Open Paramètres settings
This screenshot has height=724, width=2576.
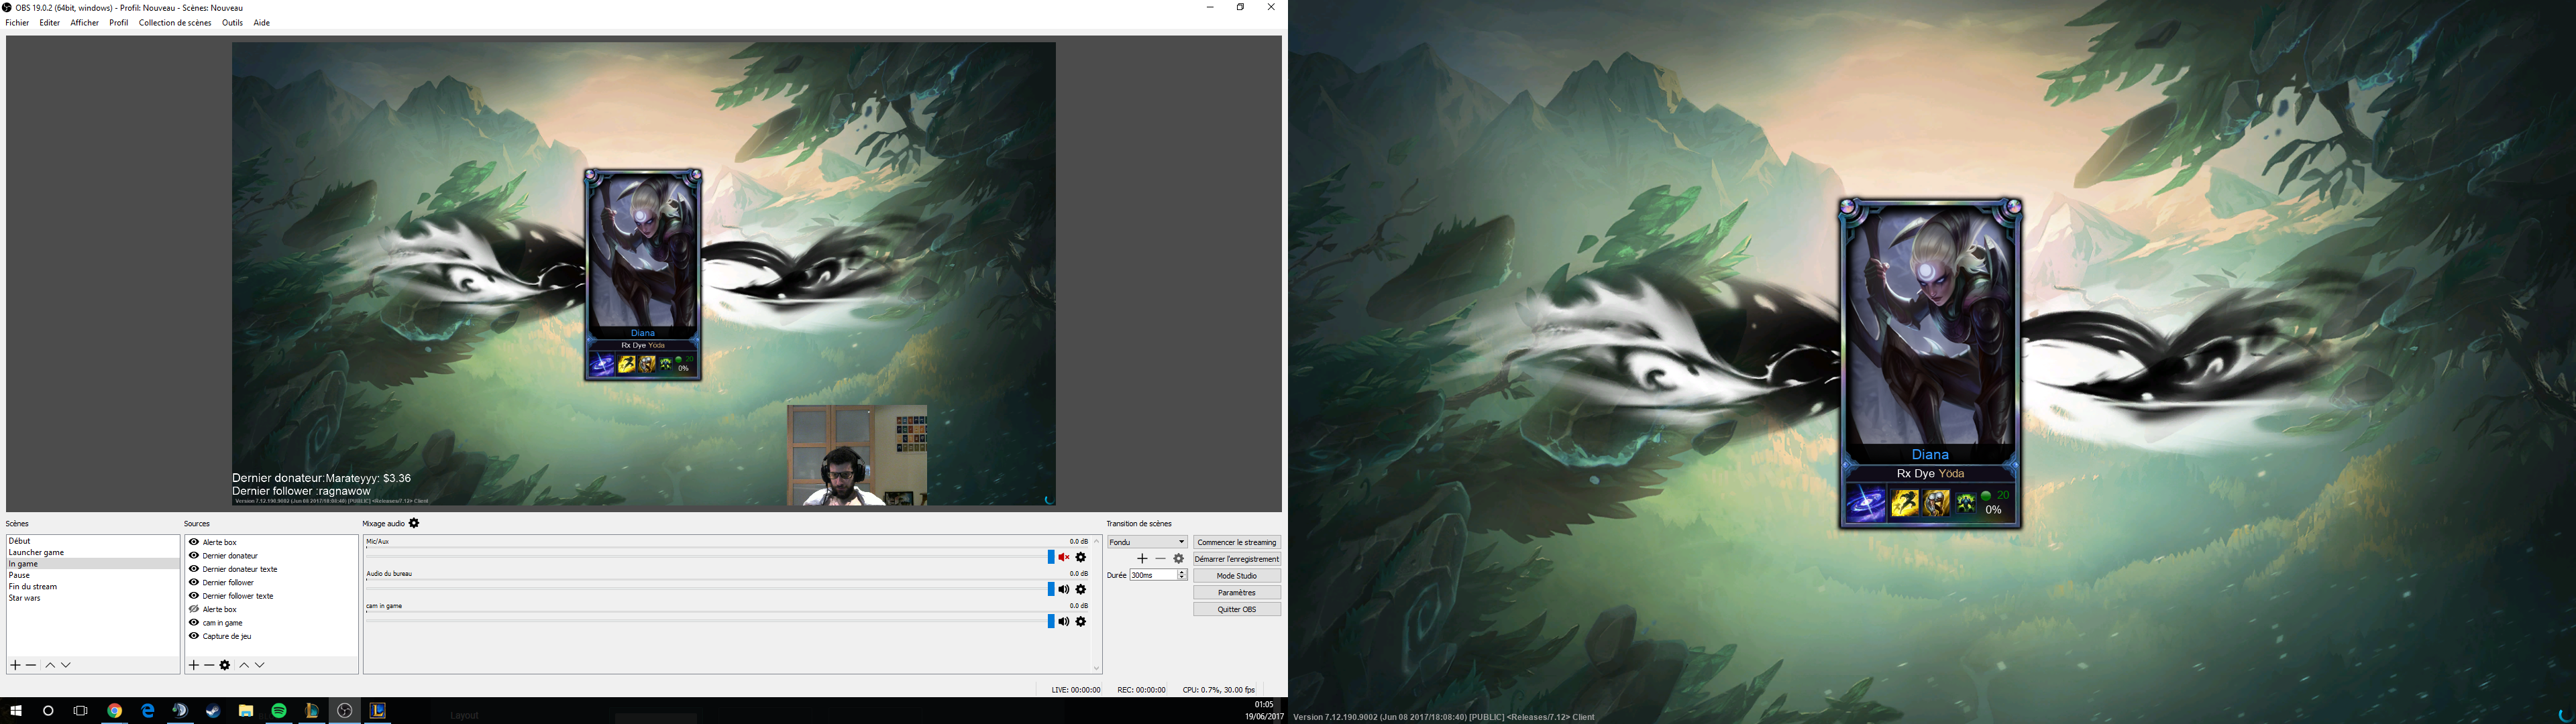pyautogui.click(x=1237, y=592)
